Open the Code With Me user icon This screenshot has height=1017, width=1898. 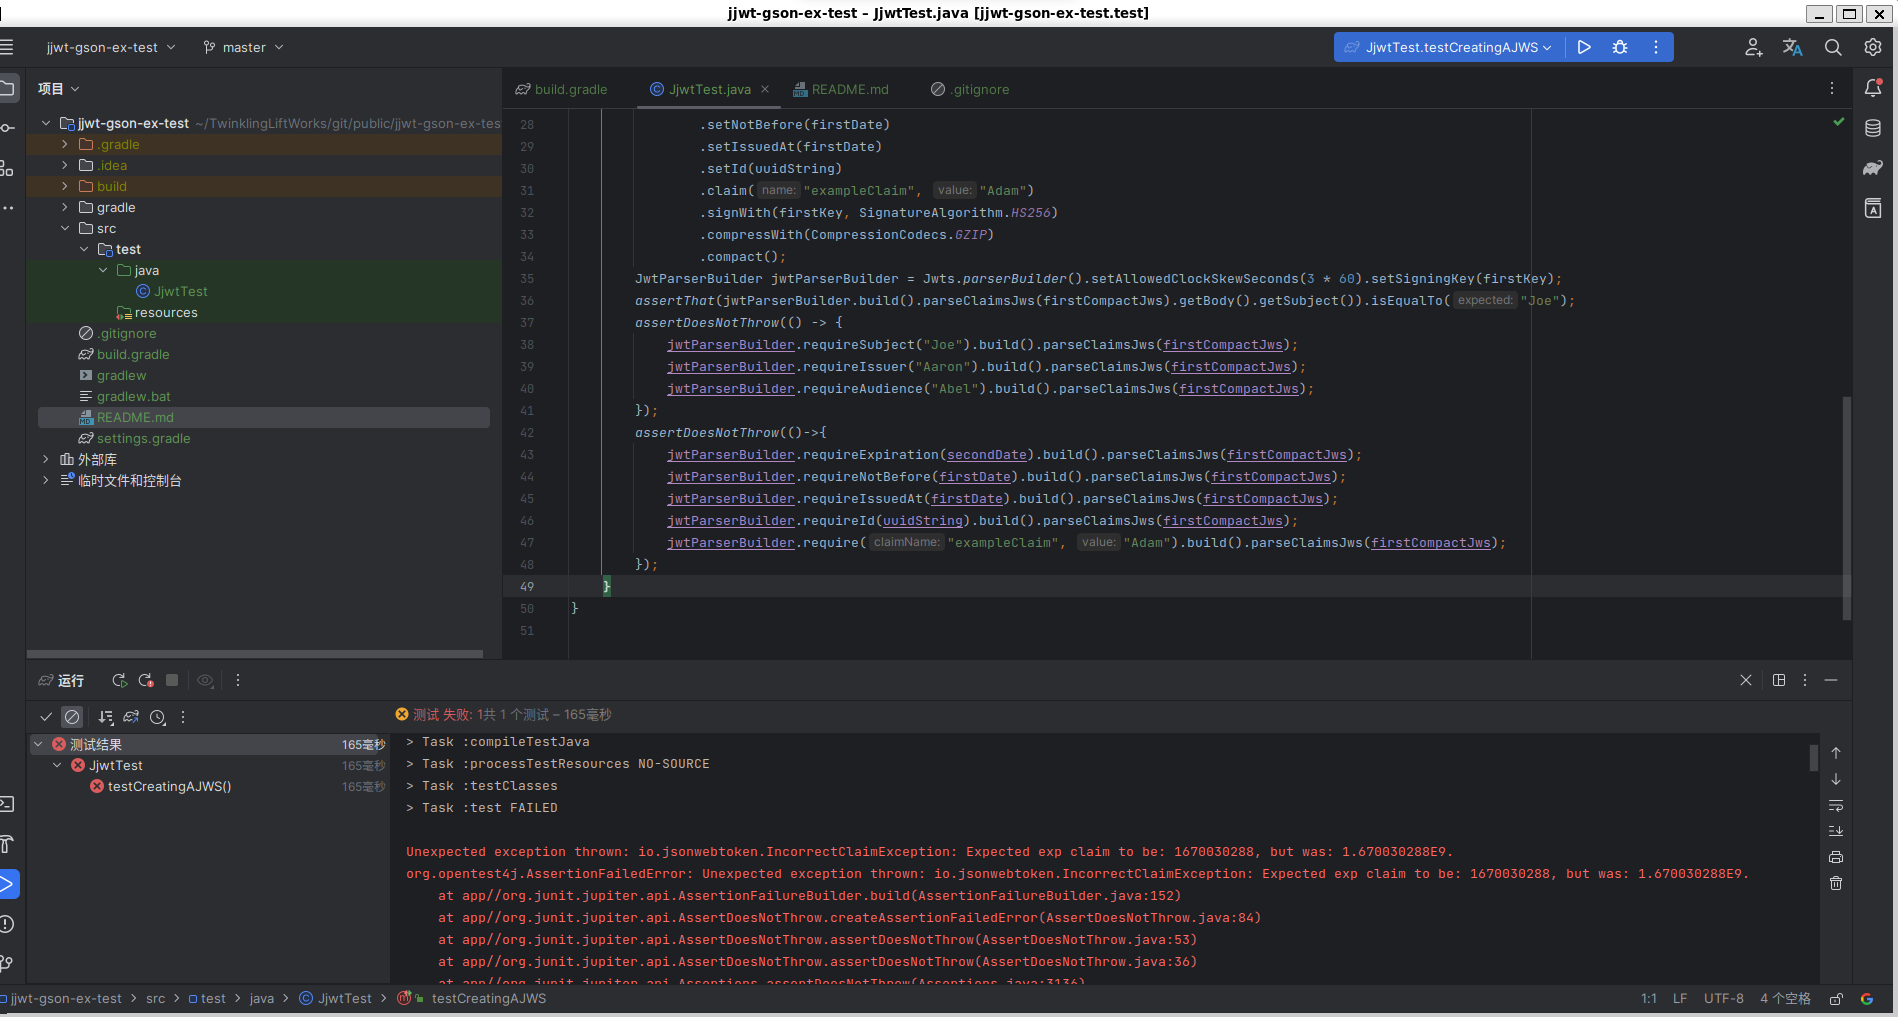pyautogui.click(x=1753, y=47)
